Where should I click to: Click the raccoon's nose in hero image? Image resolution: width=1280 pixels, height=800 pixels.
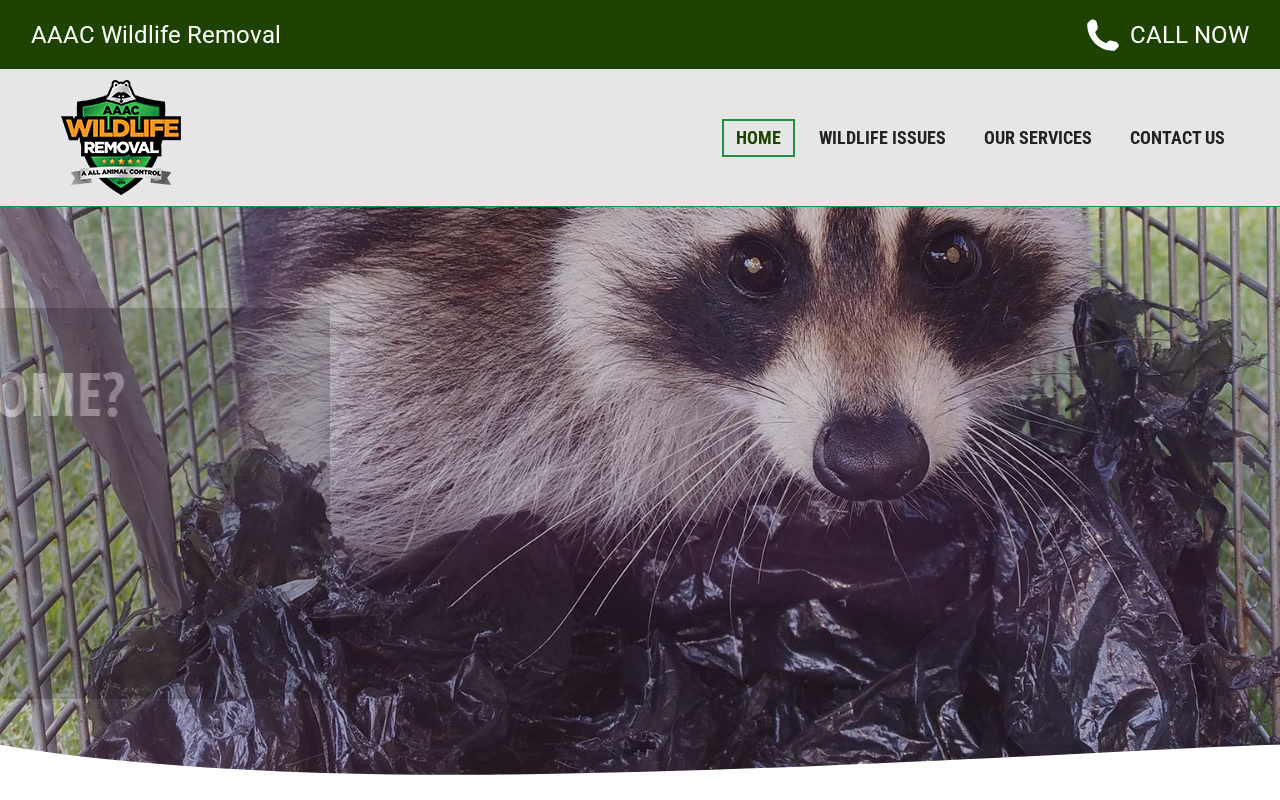pos(871,455)
